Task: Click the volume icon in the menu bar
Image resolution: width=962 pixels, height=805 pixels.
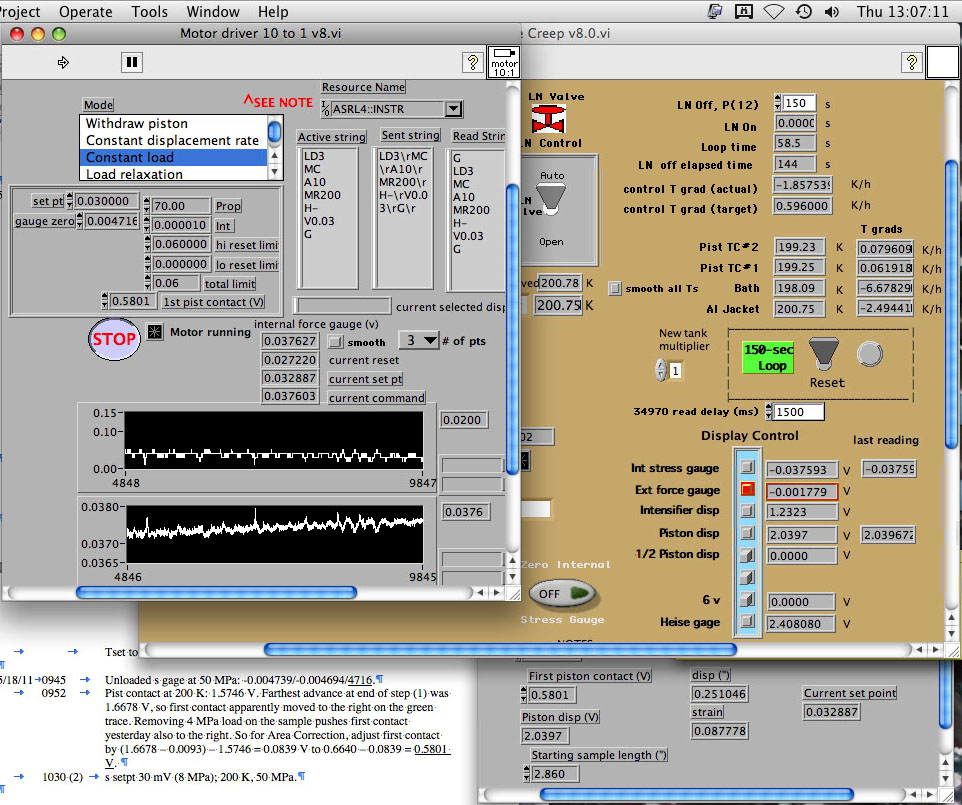Action: (x=830, y=12)
